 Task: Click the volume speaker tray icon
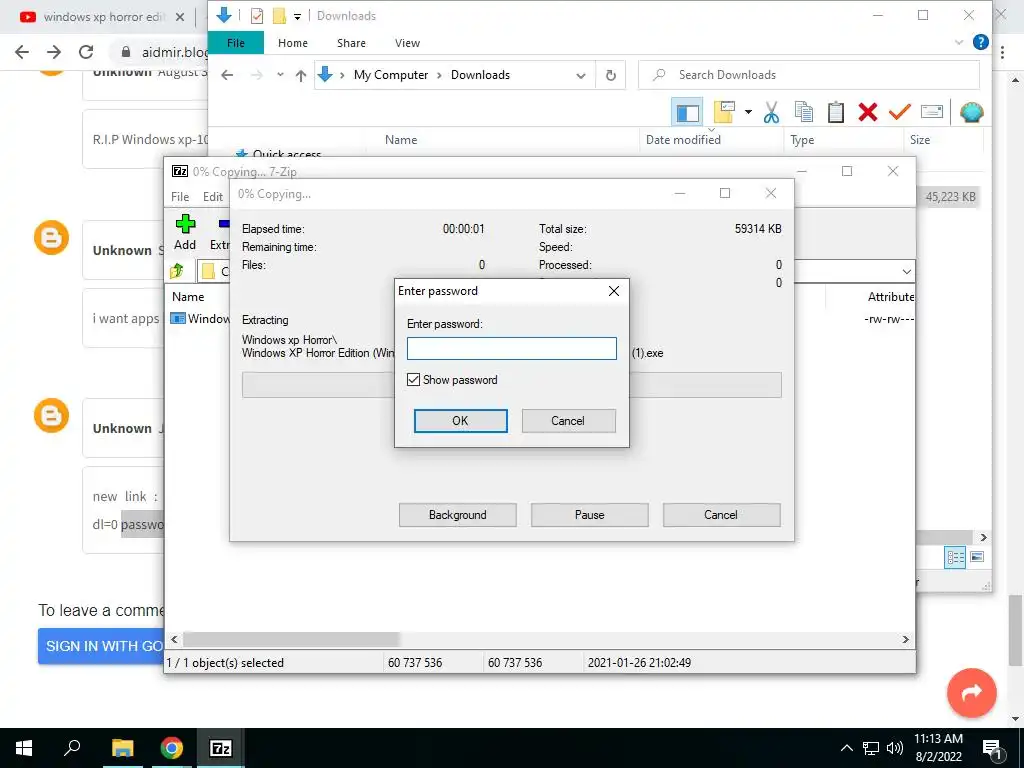[895, 748]
